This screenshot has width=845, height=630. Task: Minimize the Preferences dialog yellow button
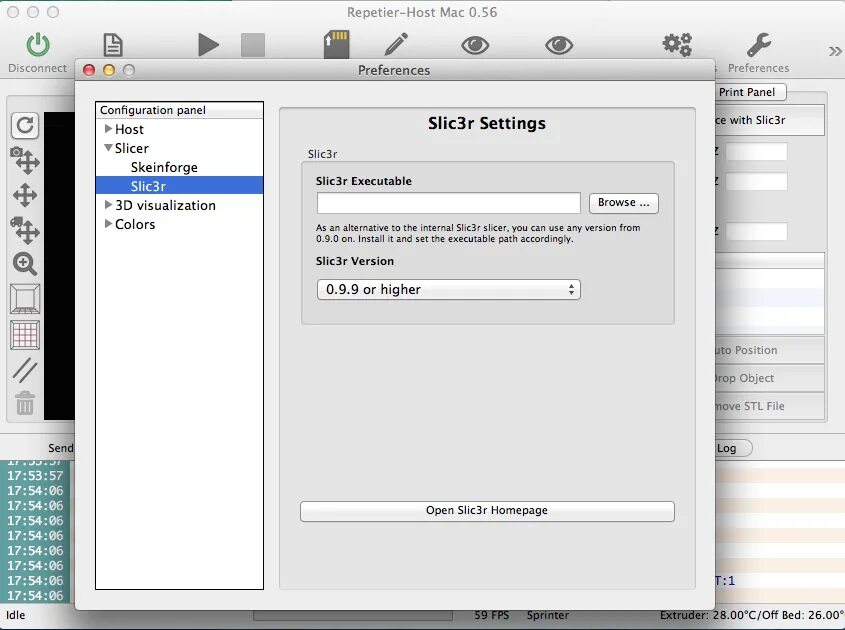click(x=109, y=70)
